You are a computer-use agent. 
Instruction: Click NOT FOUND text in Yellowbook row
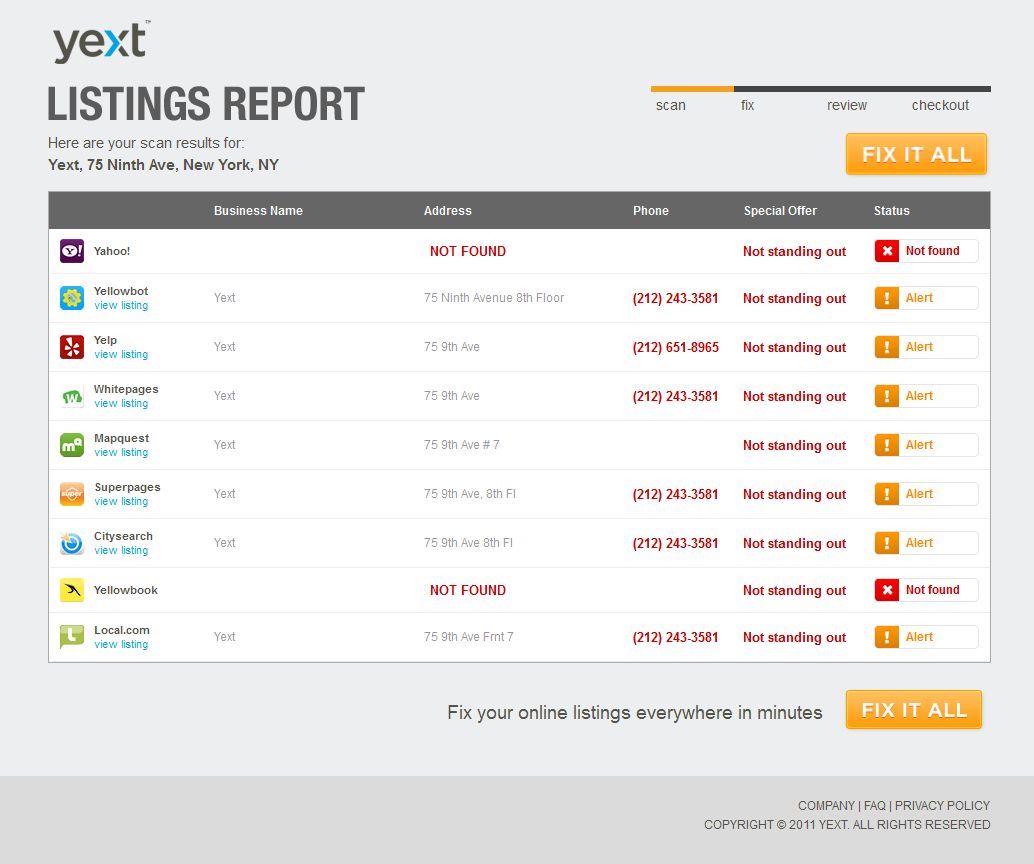(468, 590)
